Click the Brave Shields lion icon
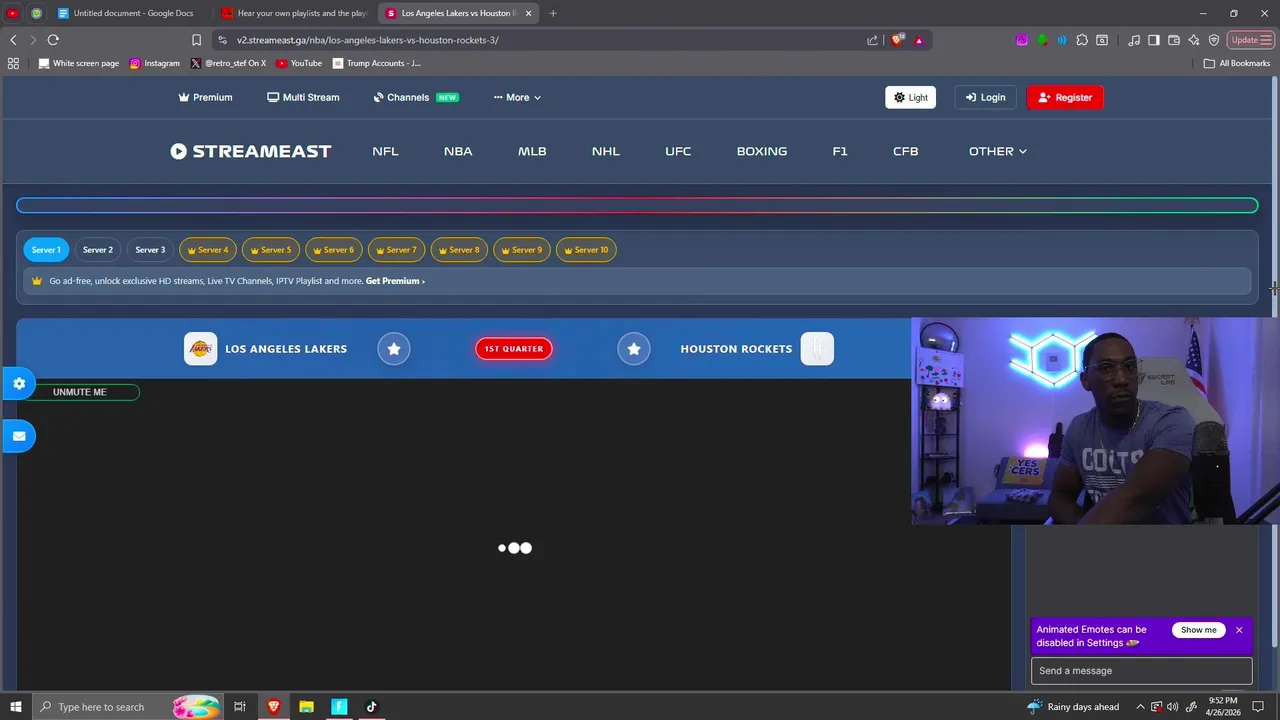The image size is (1280, 720). (x=897, y=40)
